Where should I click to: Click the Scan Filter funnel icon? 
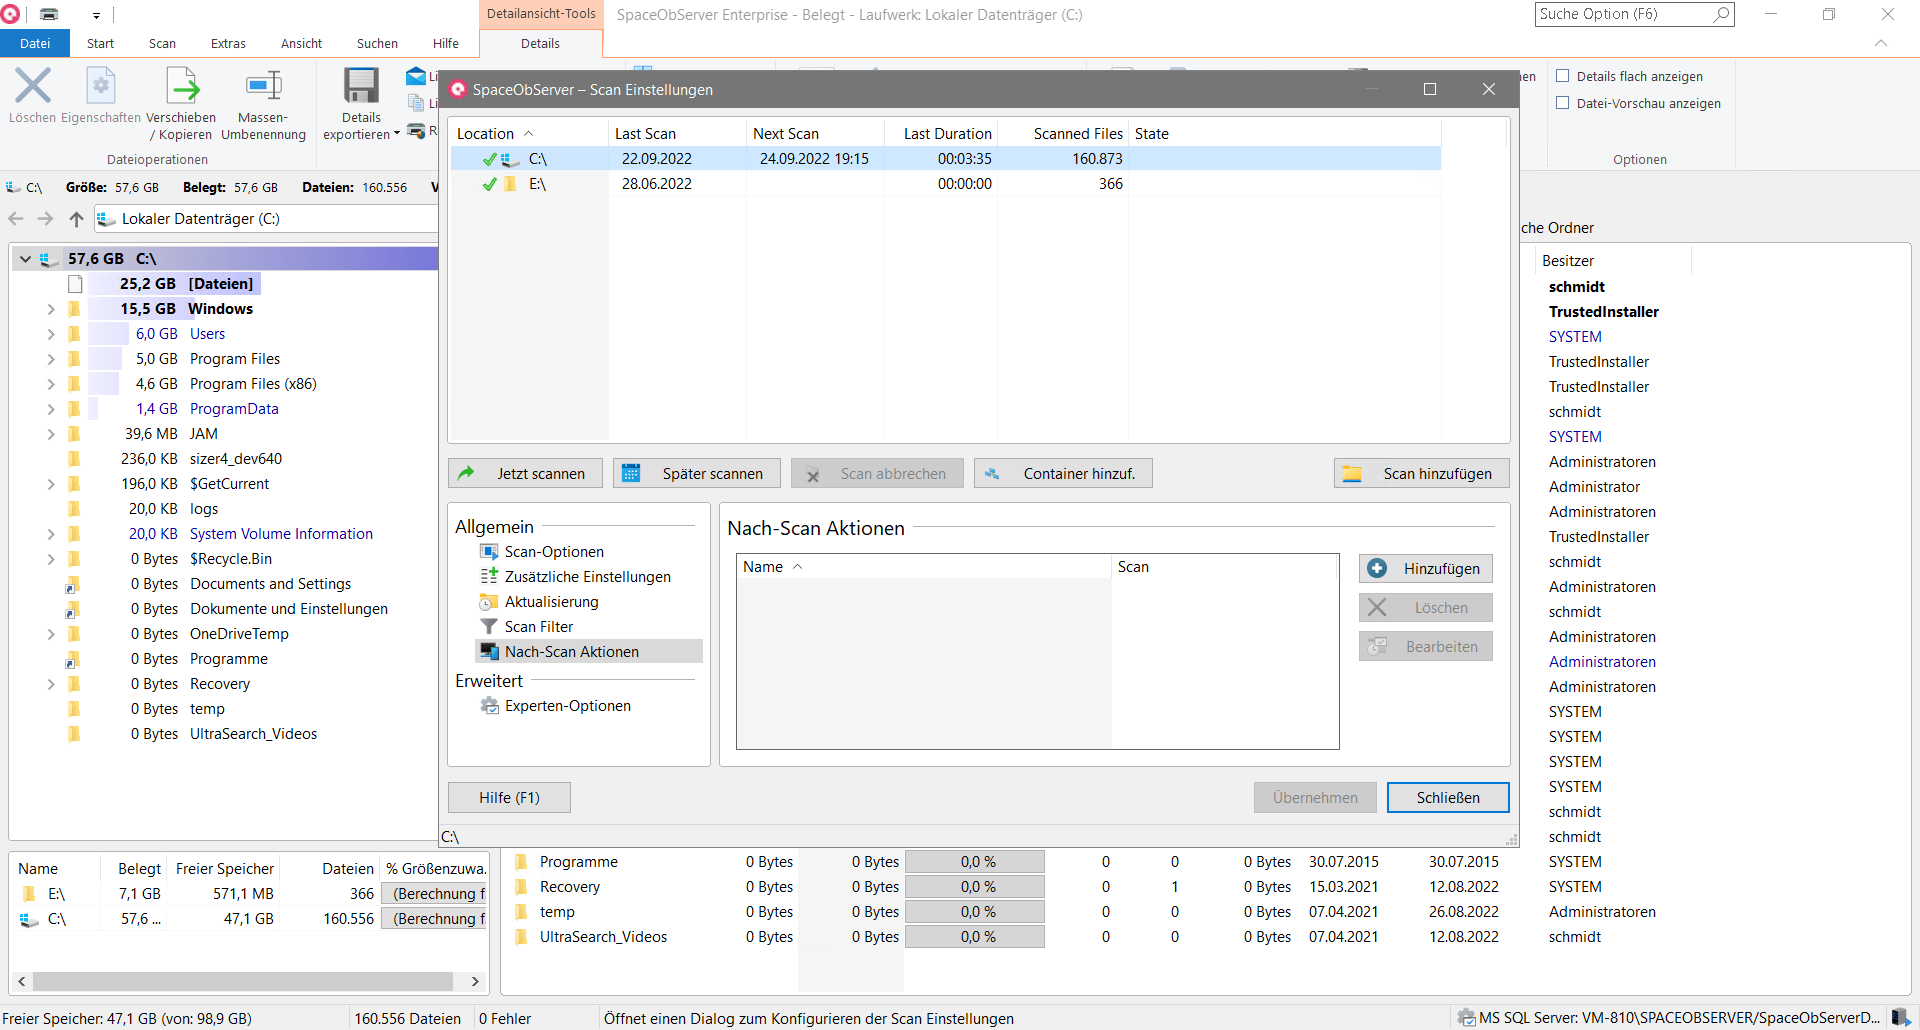(489, 627)
